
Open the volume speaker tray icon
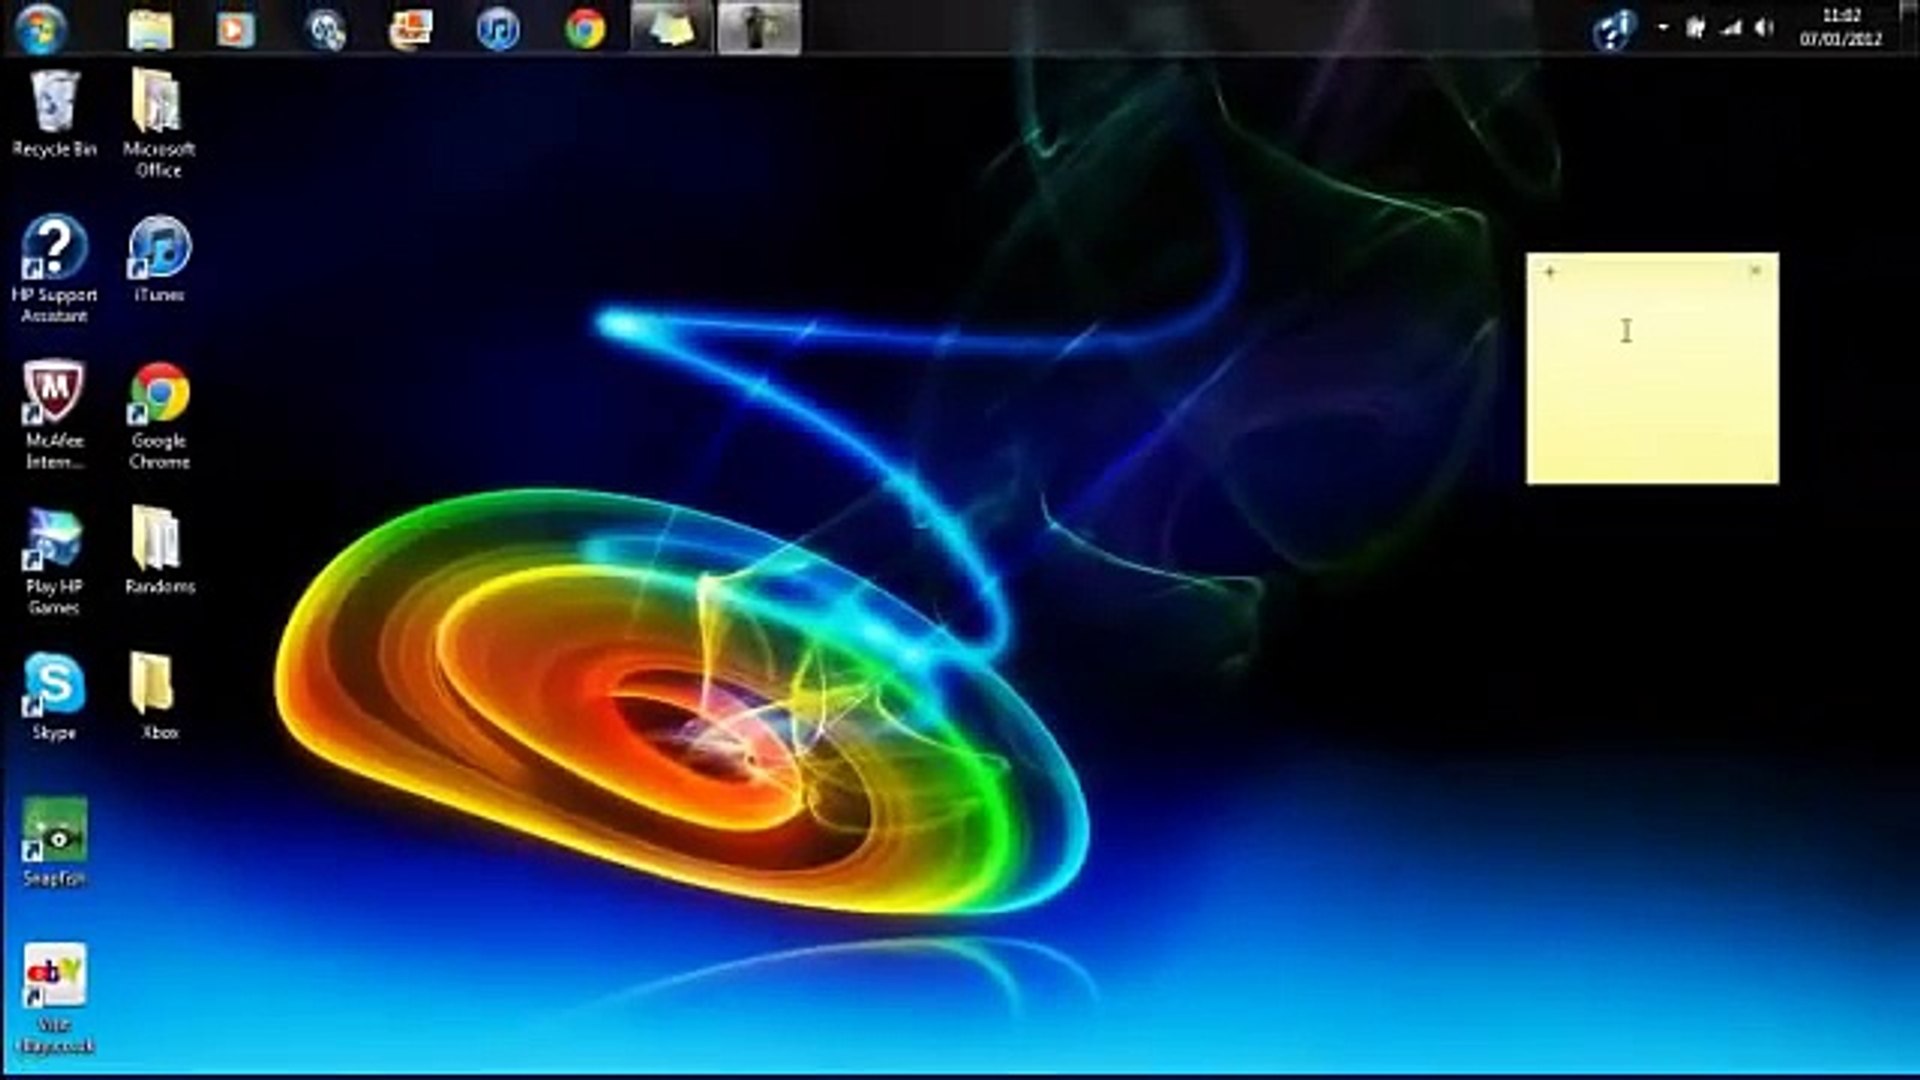1764,28
